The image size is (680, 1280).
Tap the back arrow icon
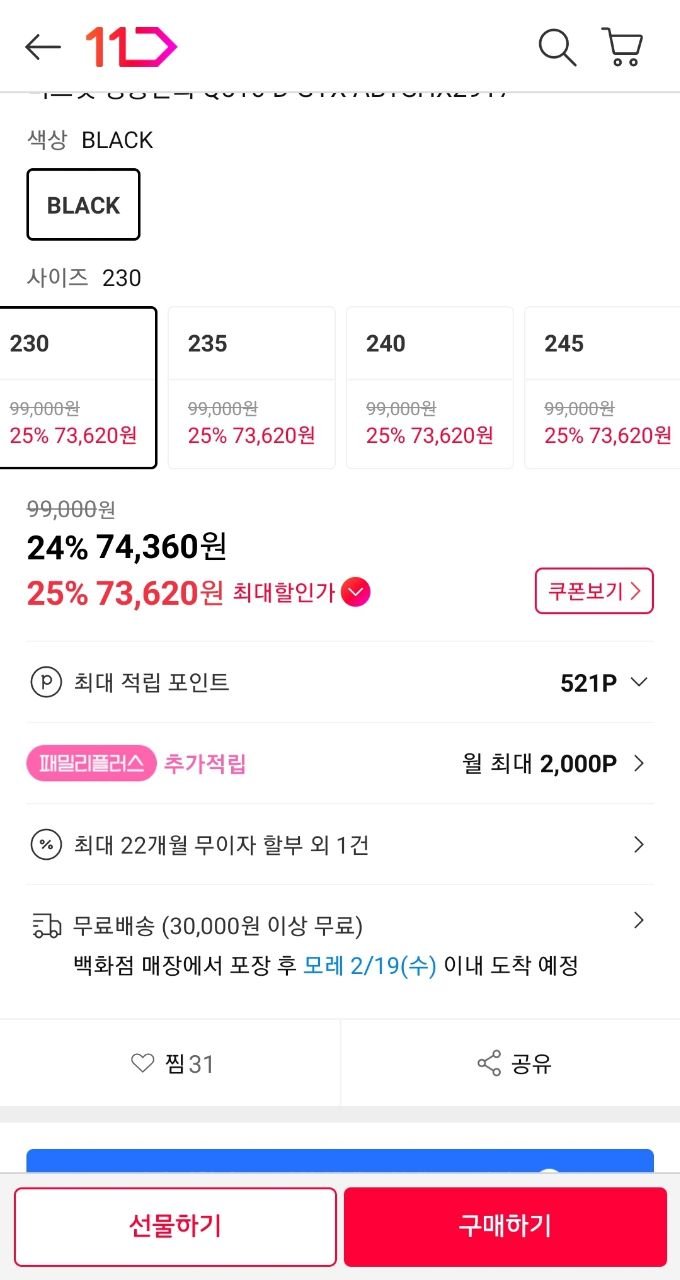coord(43,47)
